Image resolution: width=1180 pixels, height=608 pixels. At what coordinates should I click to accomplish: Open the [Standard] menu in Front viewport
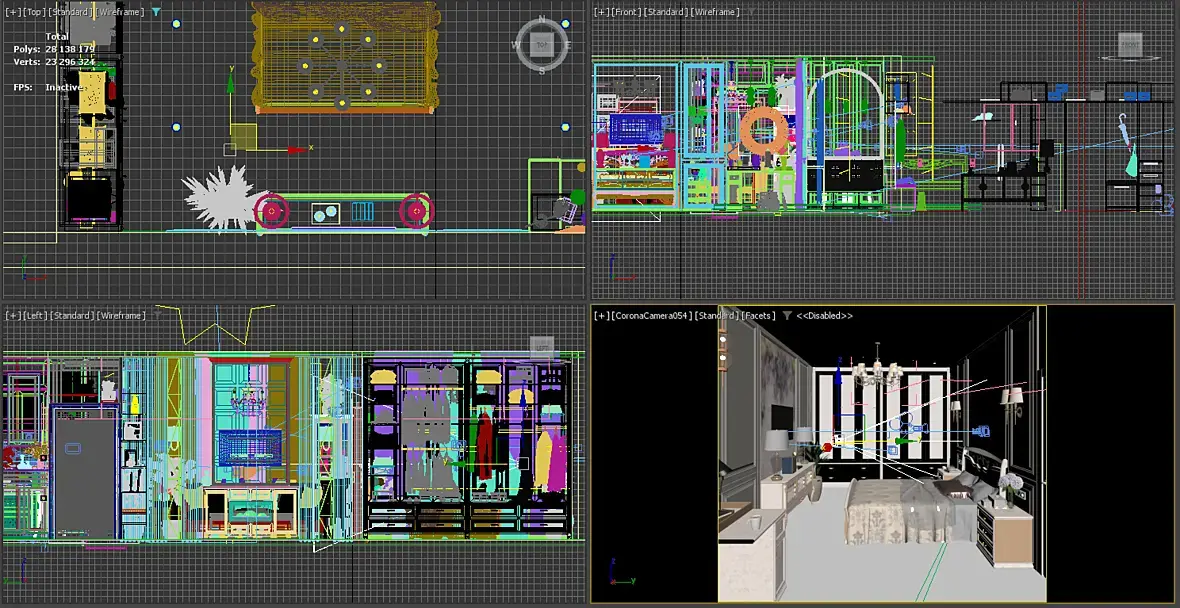[x=668, y=12]
